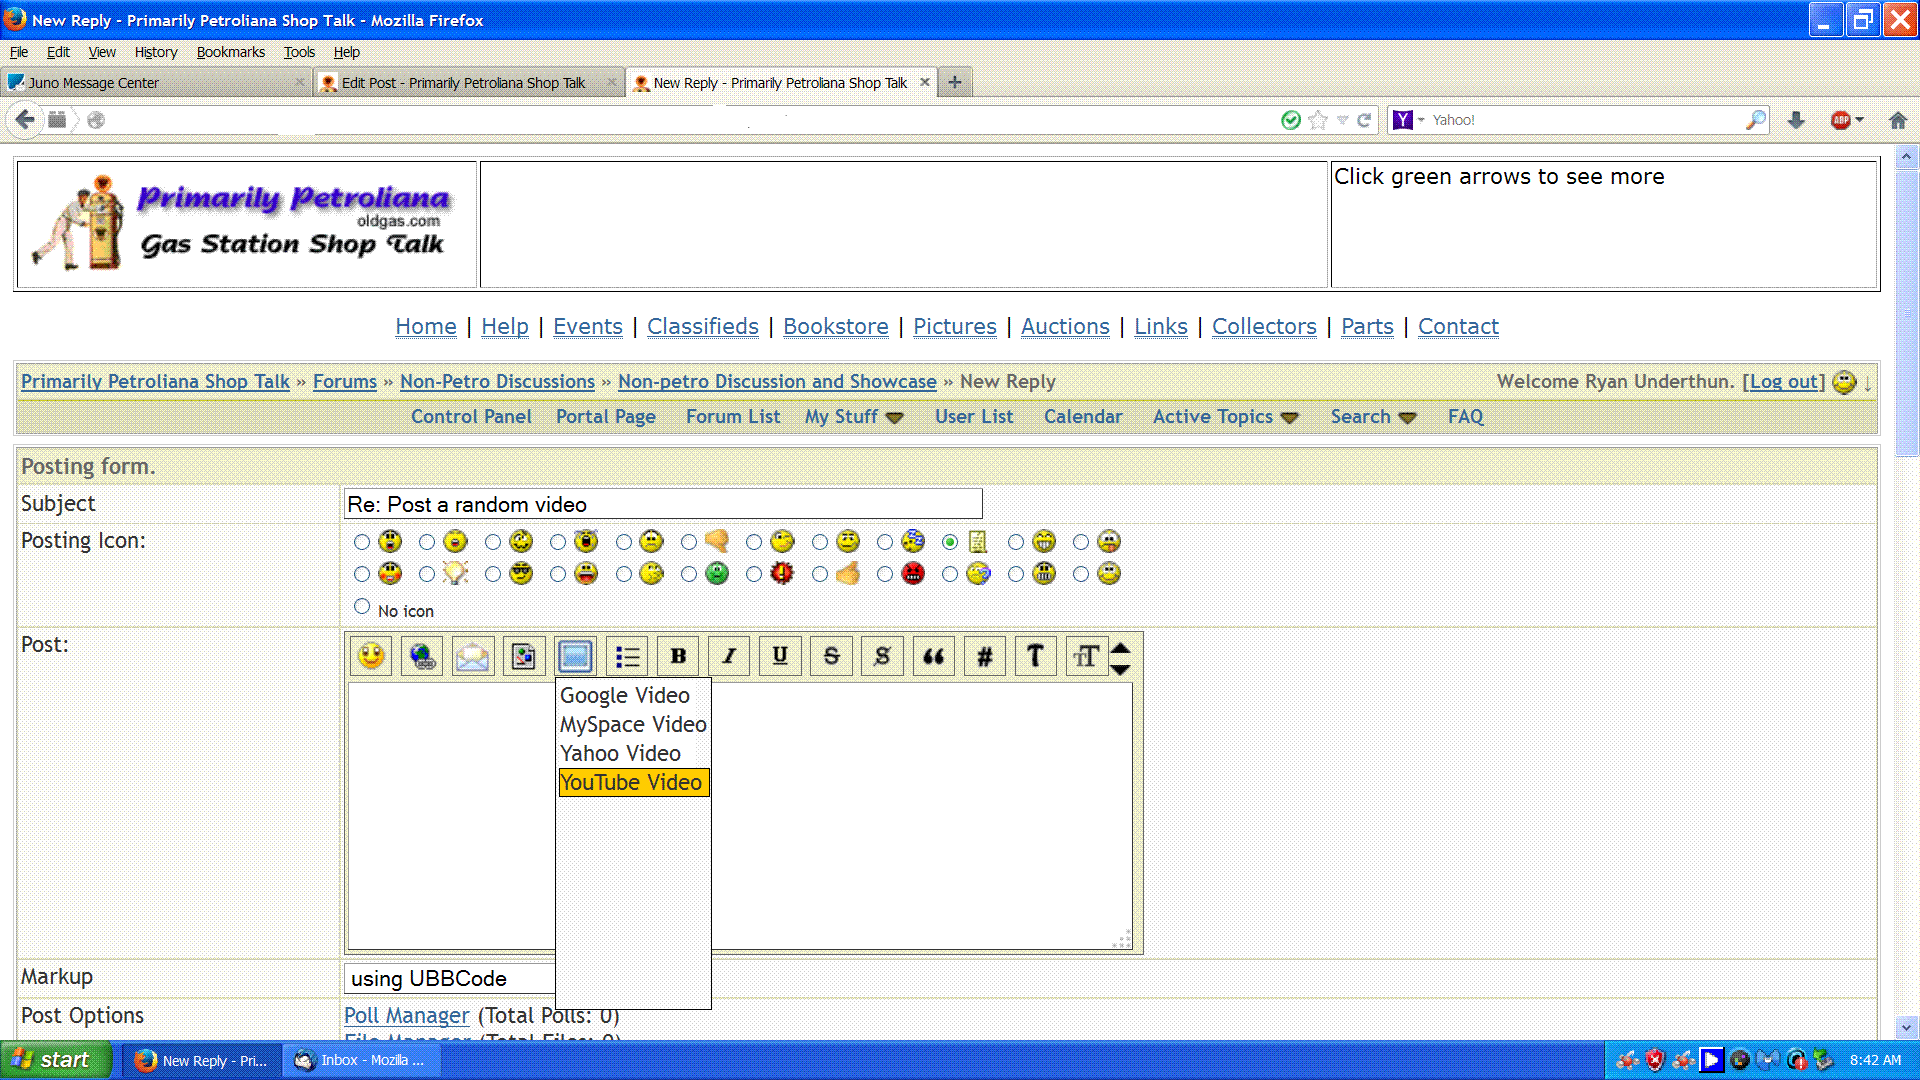
Task: Click the bulleted list toolbar icon
Action: point(627,656)
